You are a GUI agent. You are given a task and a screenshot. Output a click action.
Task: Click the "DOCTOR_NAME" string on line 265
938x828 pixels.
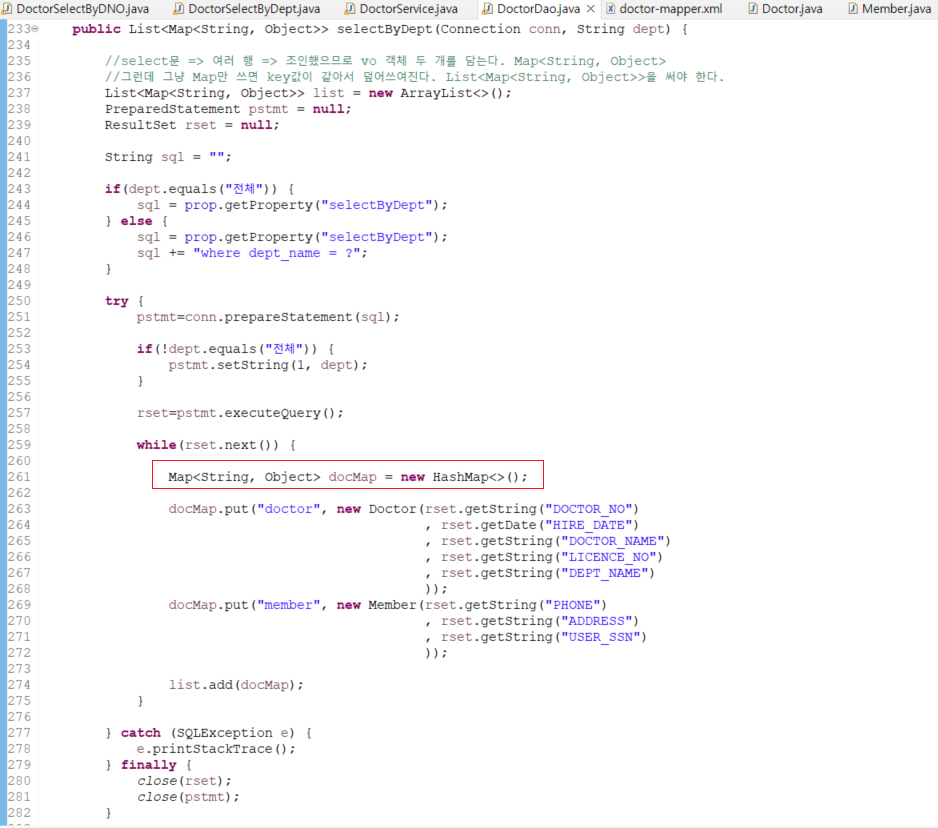(613, 541)
